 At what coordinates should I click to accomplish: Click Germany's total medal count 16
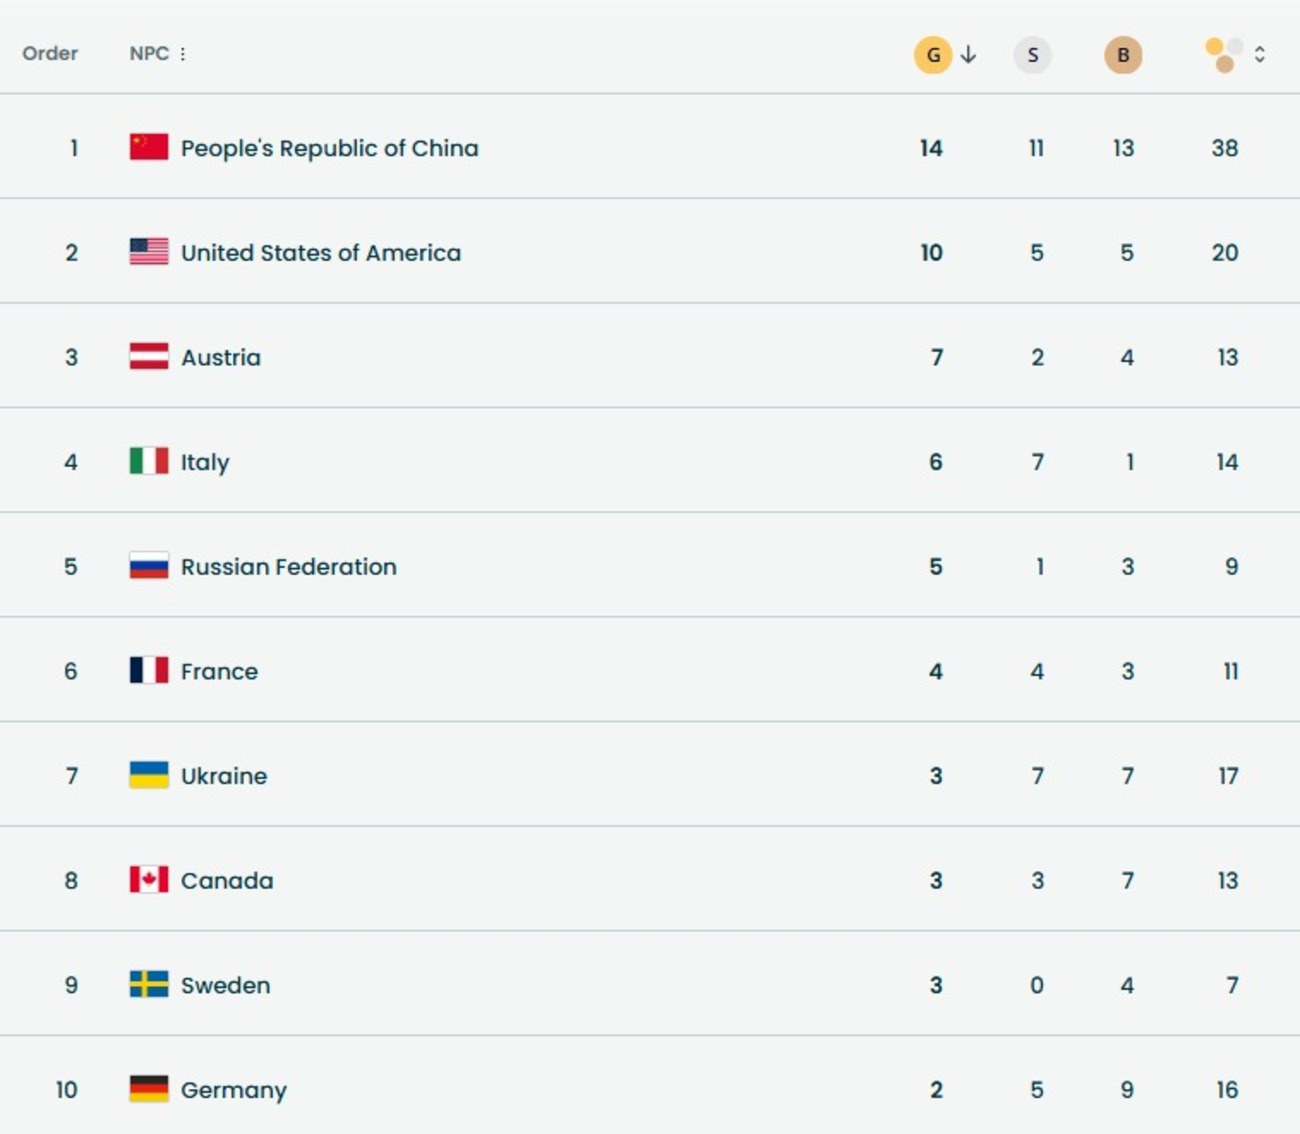tap(1227, 1090)
